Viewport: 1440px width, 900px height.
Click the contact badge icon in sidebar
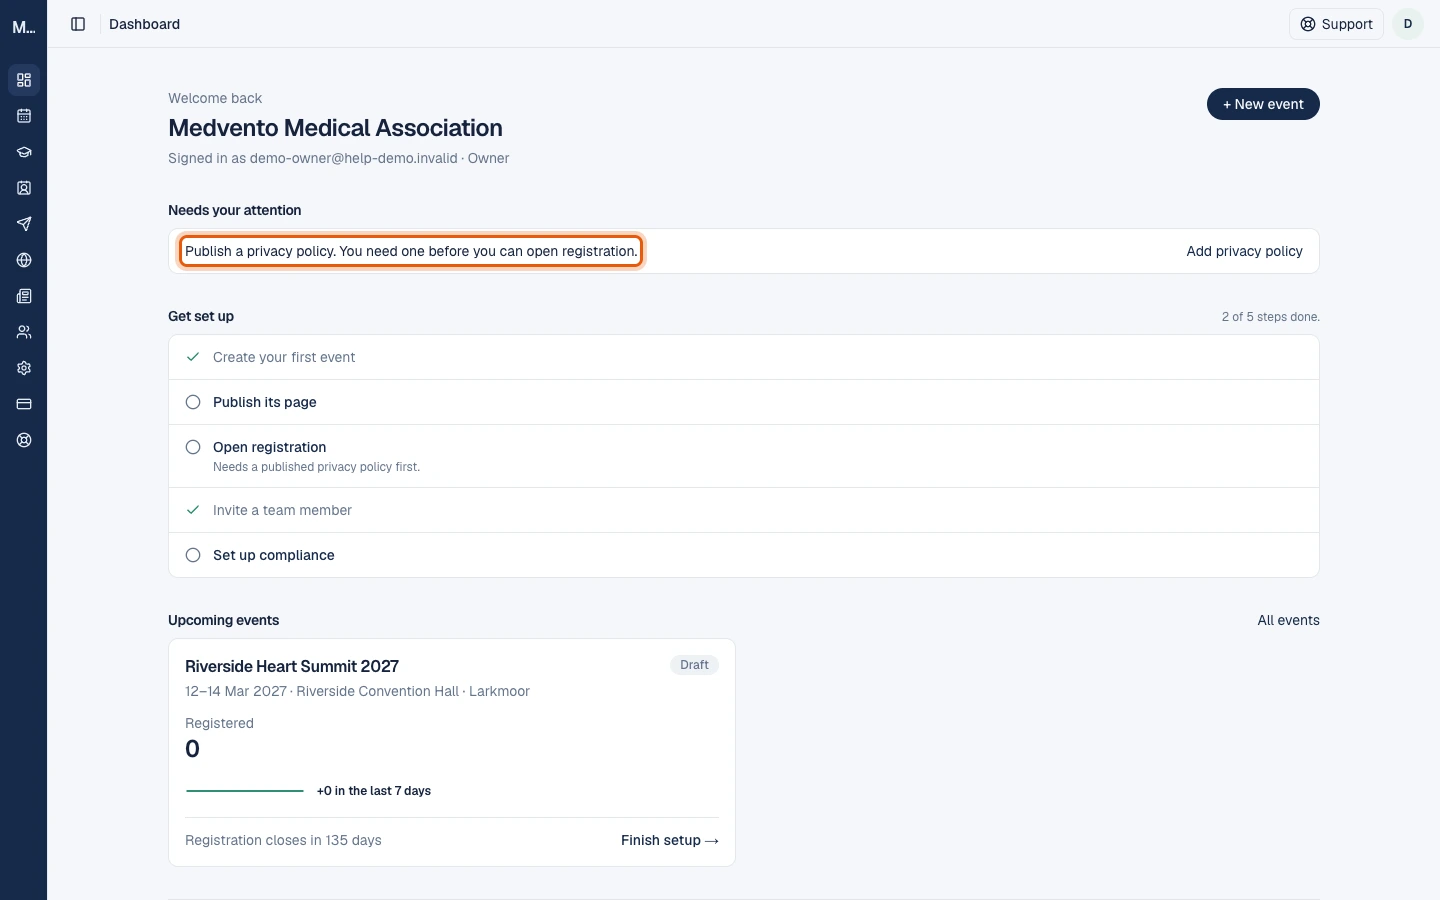(x=24, y=188)
